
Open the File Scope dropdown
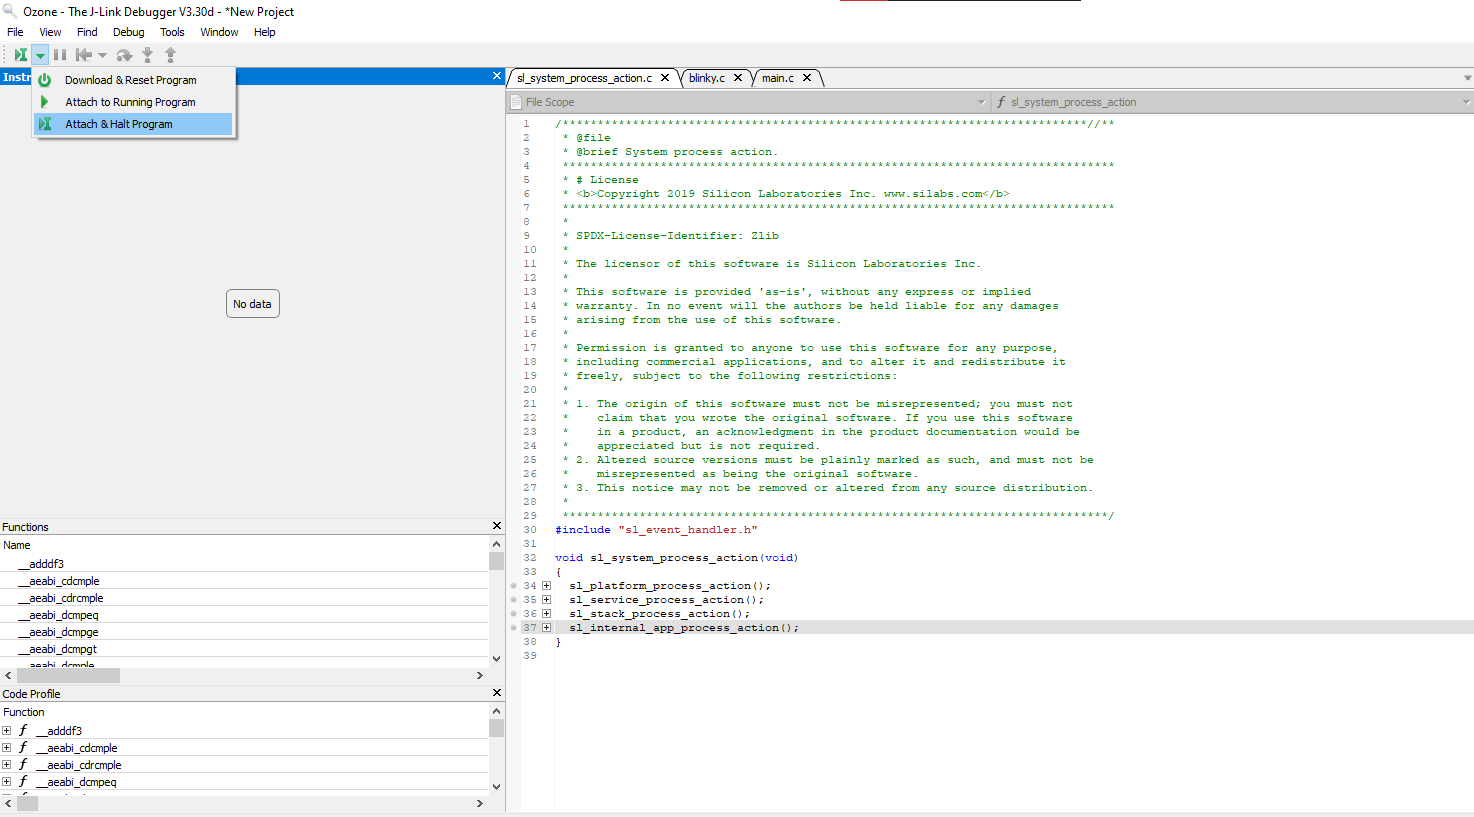pyautogui.click(x=981, y=101)
